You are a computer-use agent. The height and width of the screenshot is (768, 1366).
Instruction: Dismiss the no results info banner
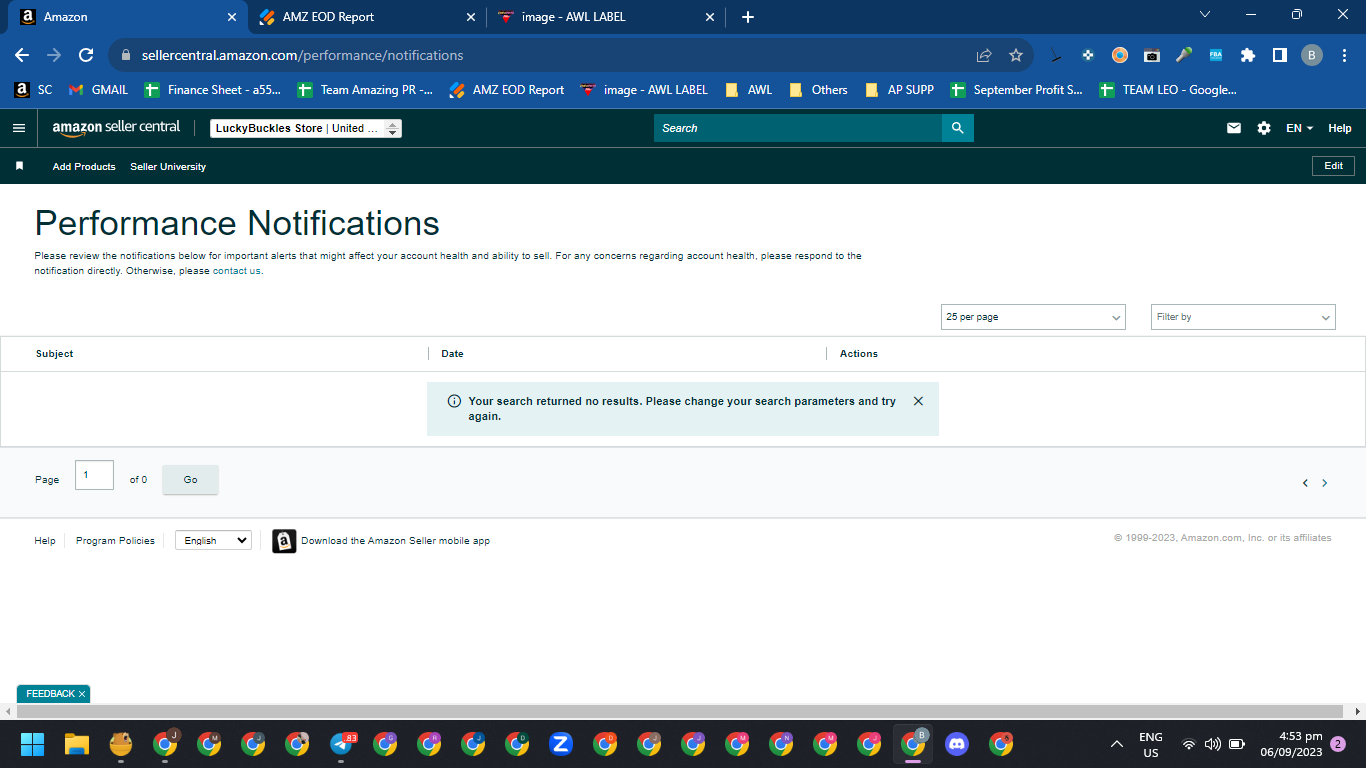coord(918,401)
